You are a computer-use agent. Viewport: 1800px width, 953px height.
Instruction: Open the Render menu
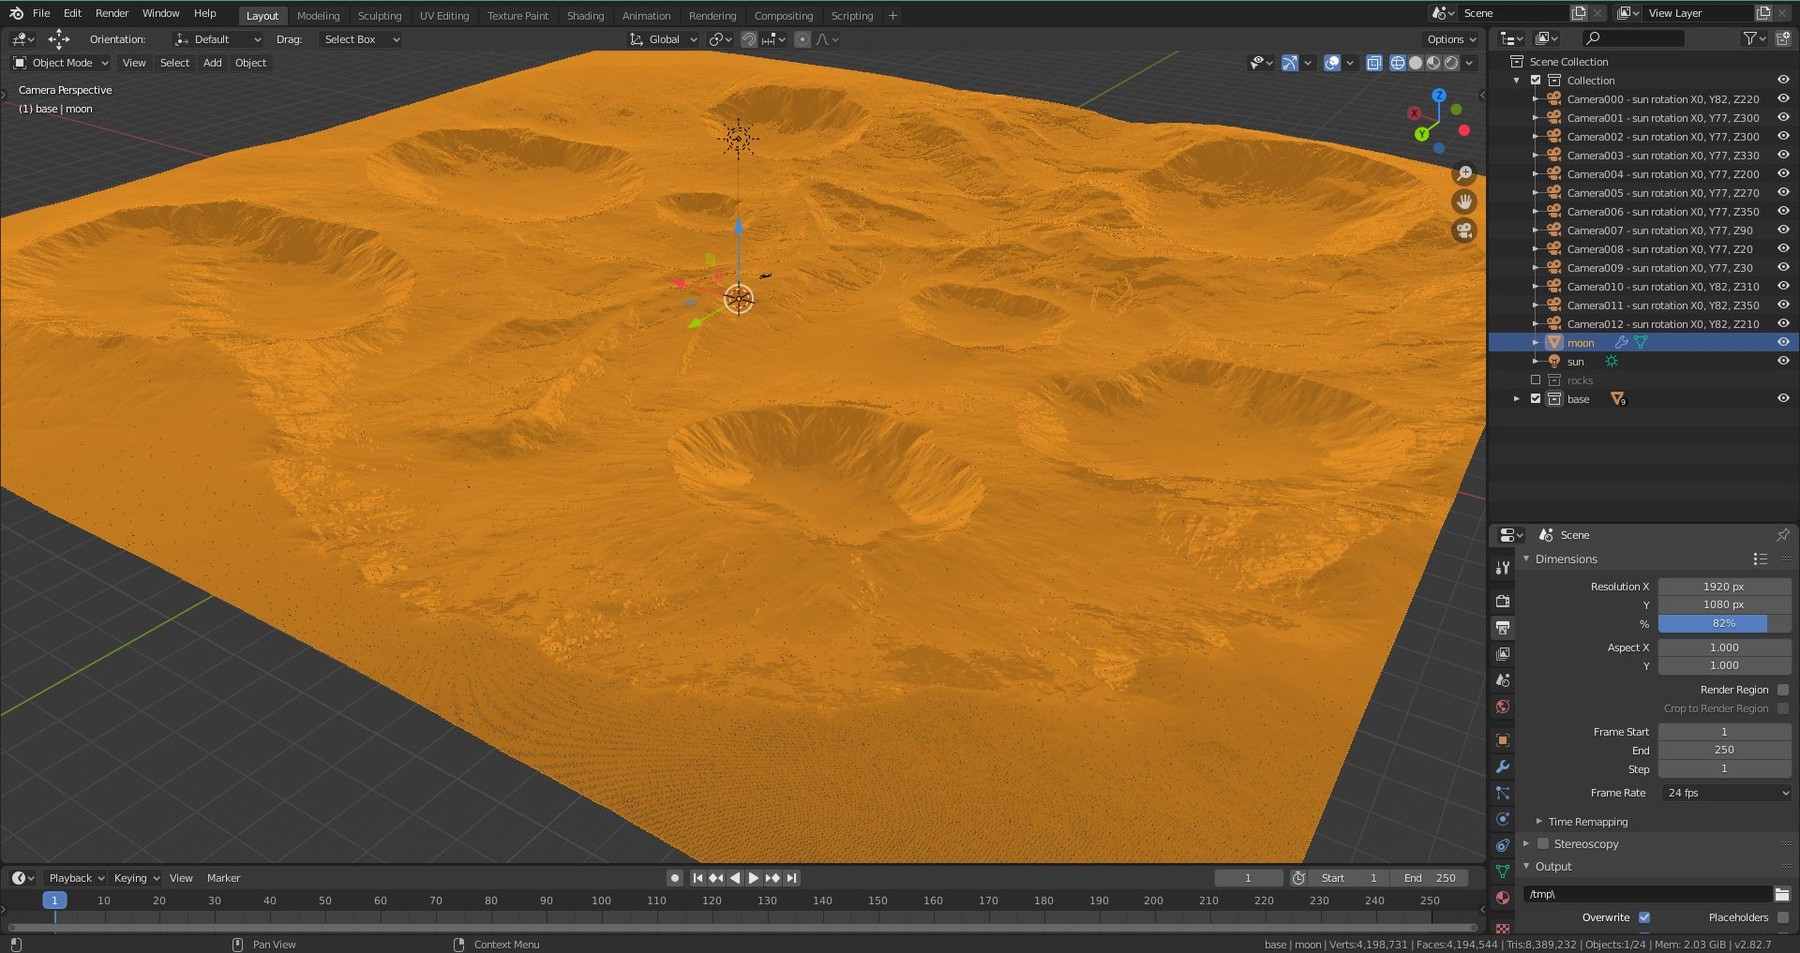[x=111, y=13]
